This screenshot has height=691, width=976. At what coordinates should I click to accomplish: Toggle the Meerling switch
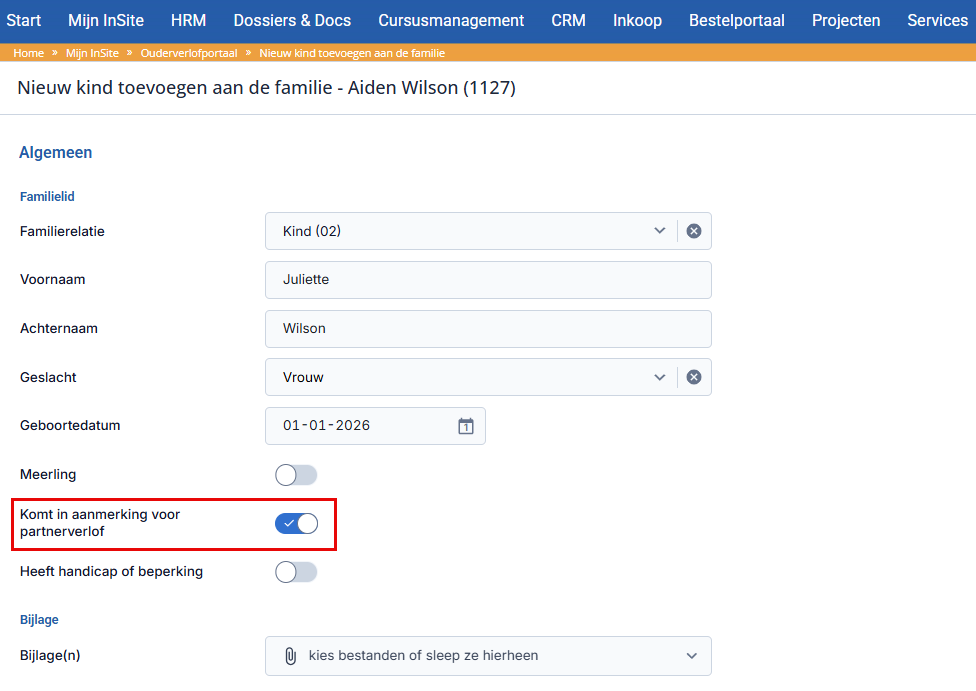(x=296, y=475)
